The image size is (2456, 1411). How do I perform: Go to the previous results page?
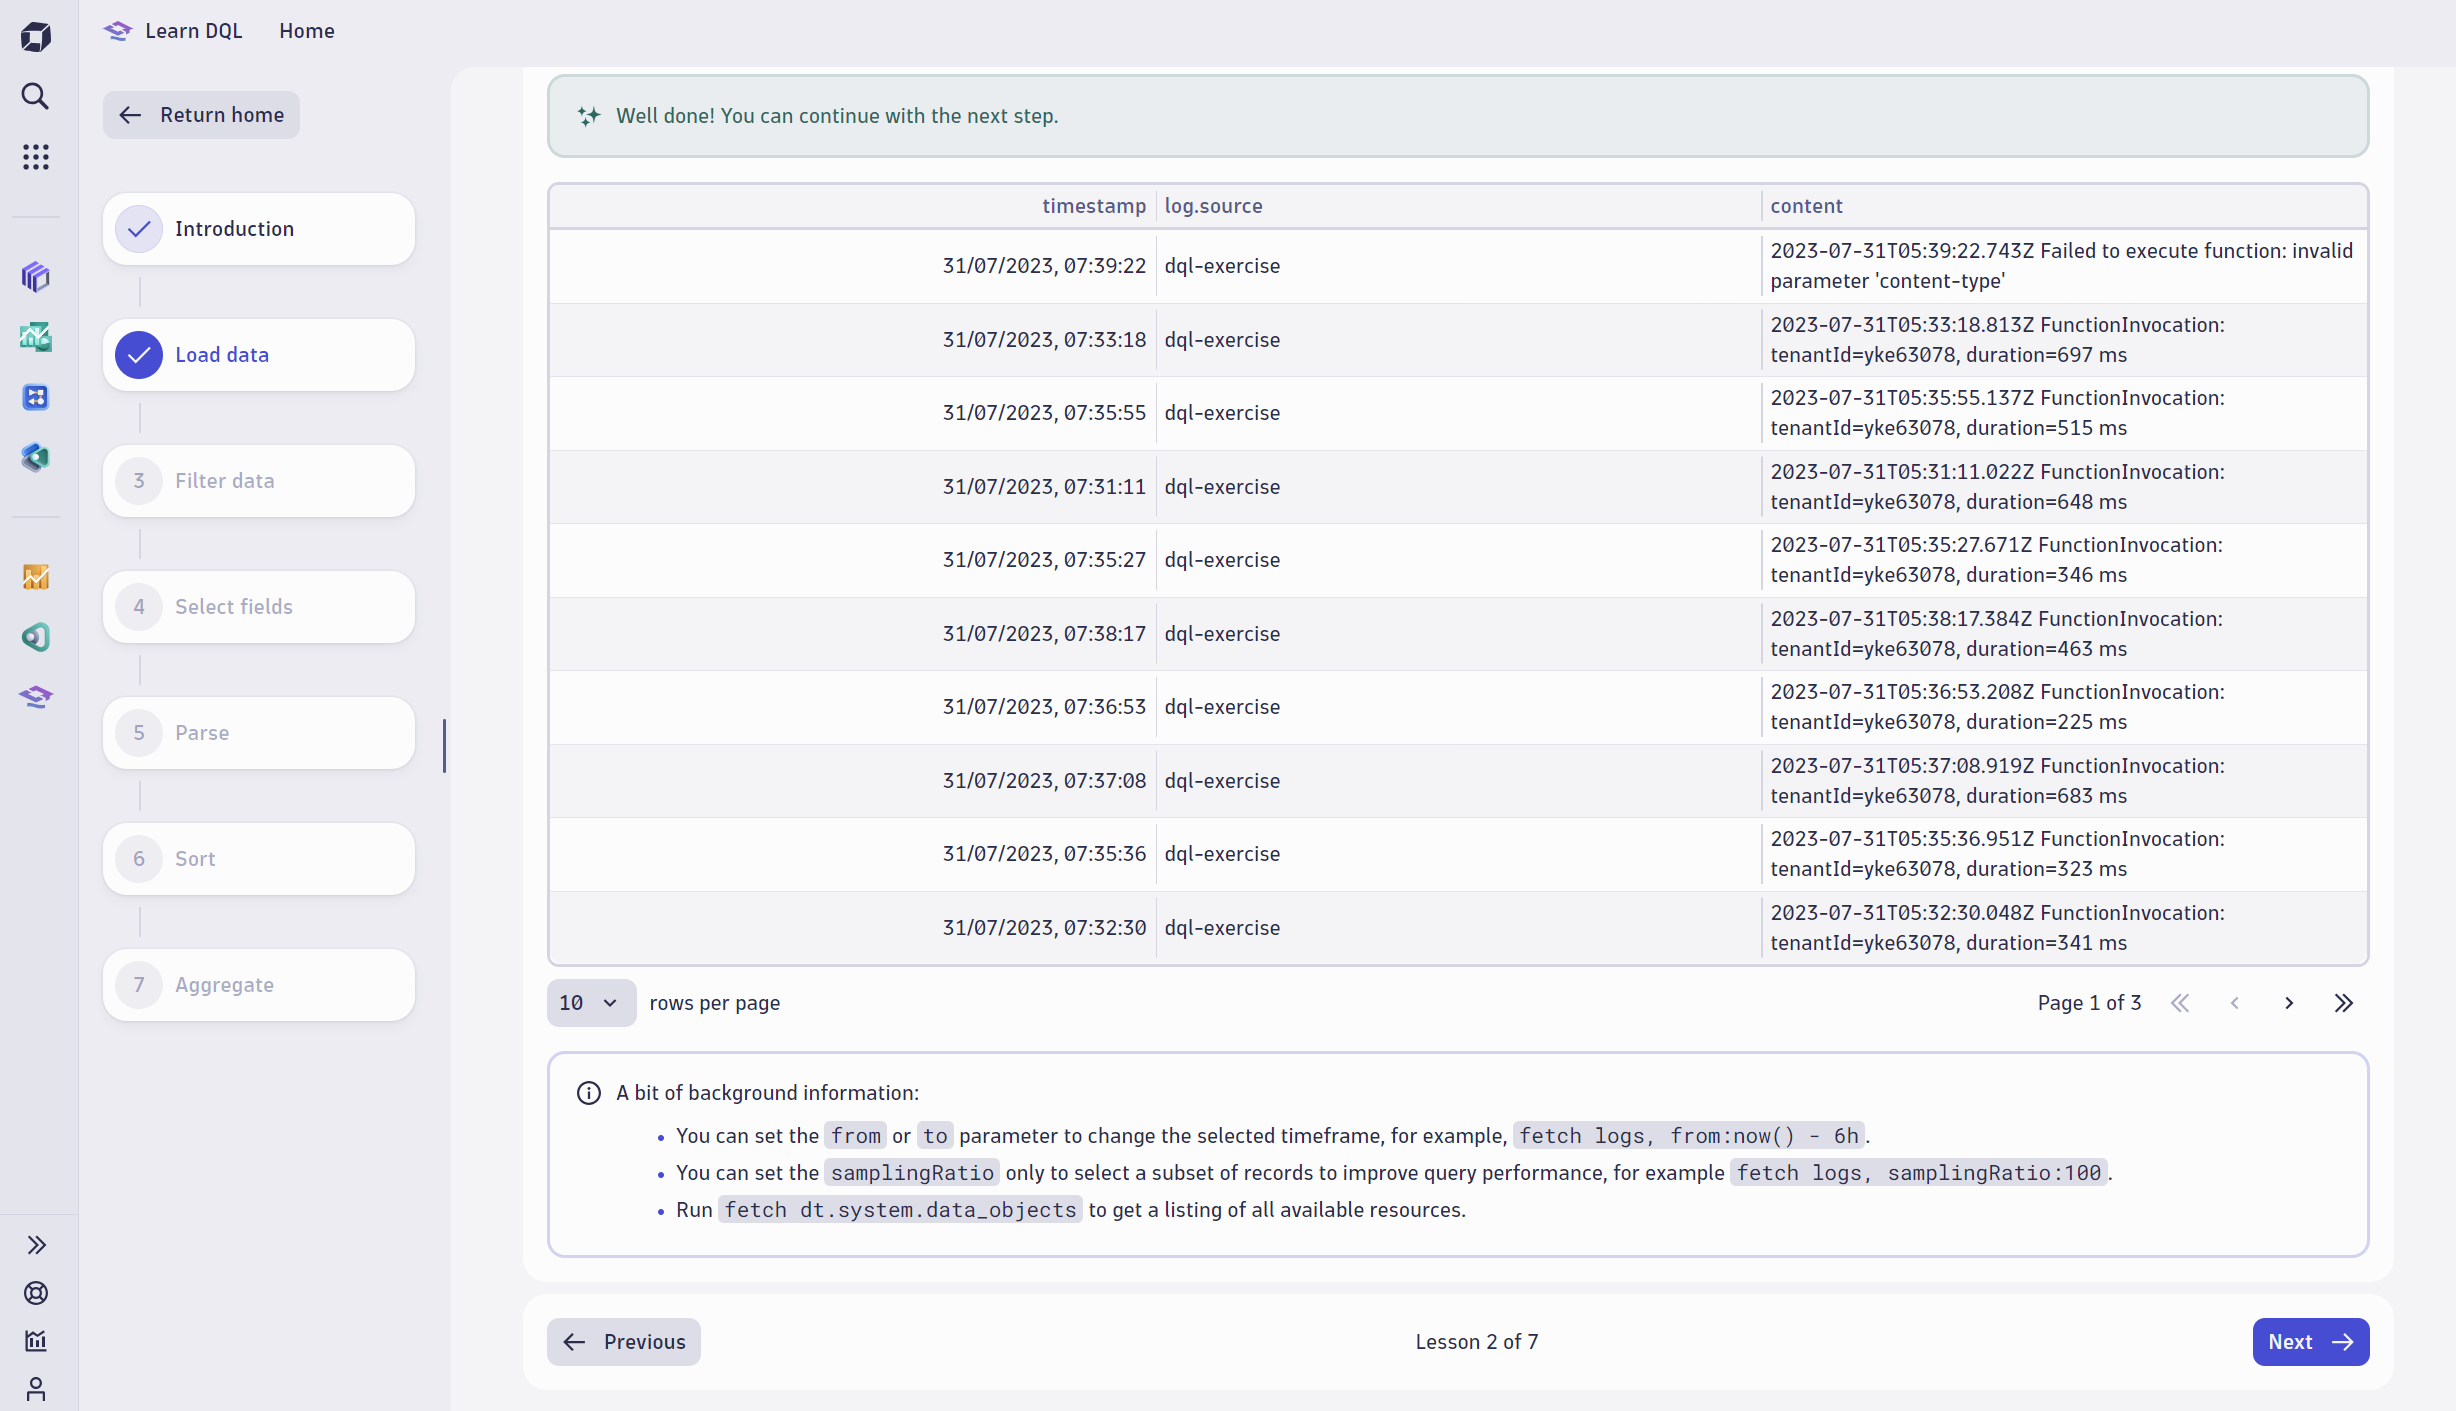coord(2235,1003)
